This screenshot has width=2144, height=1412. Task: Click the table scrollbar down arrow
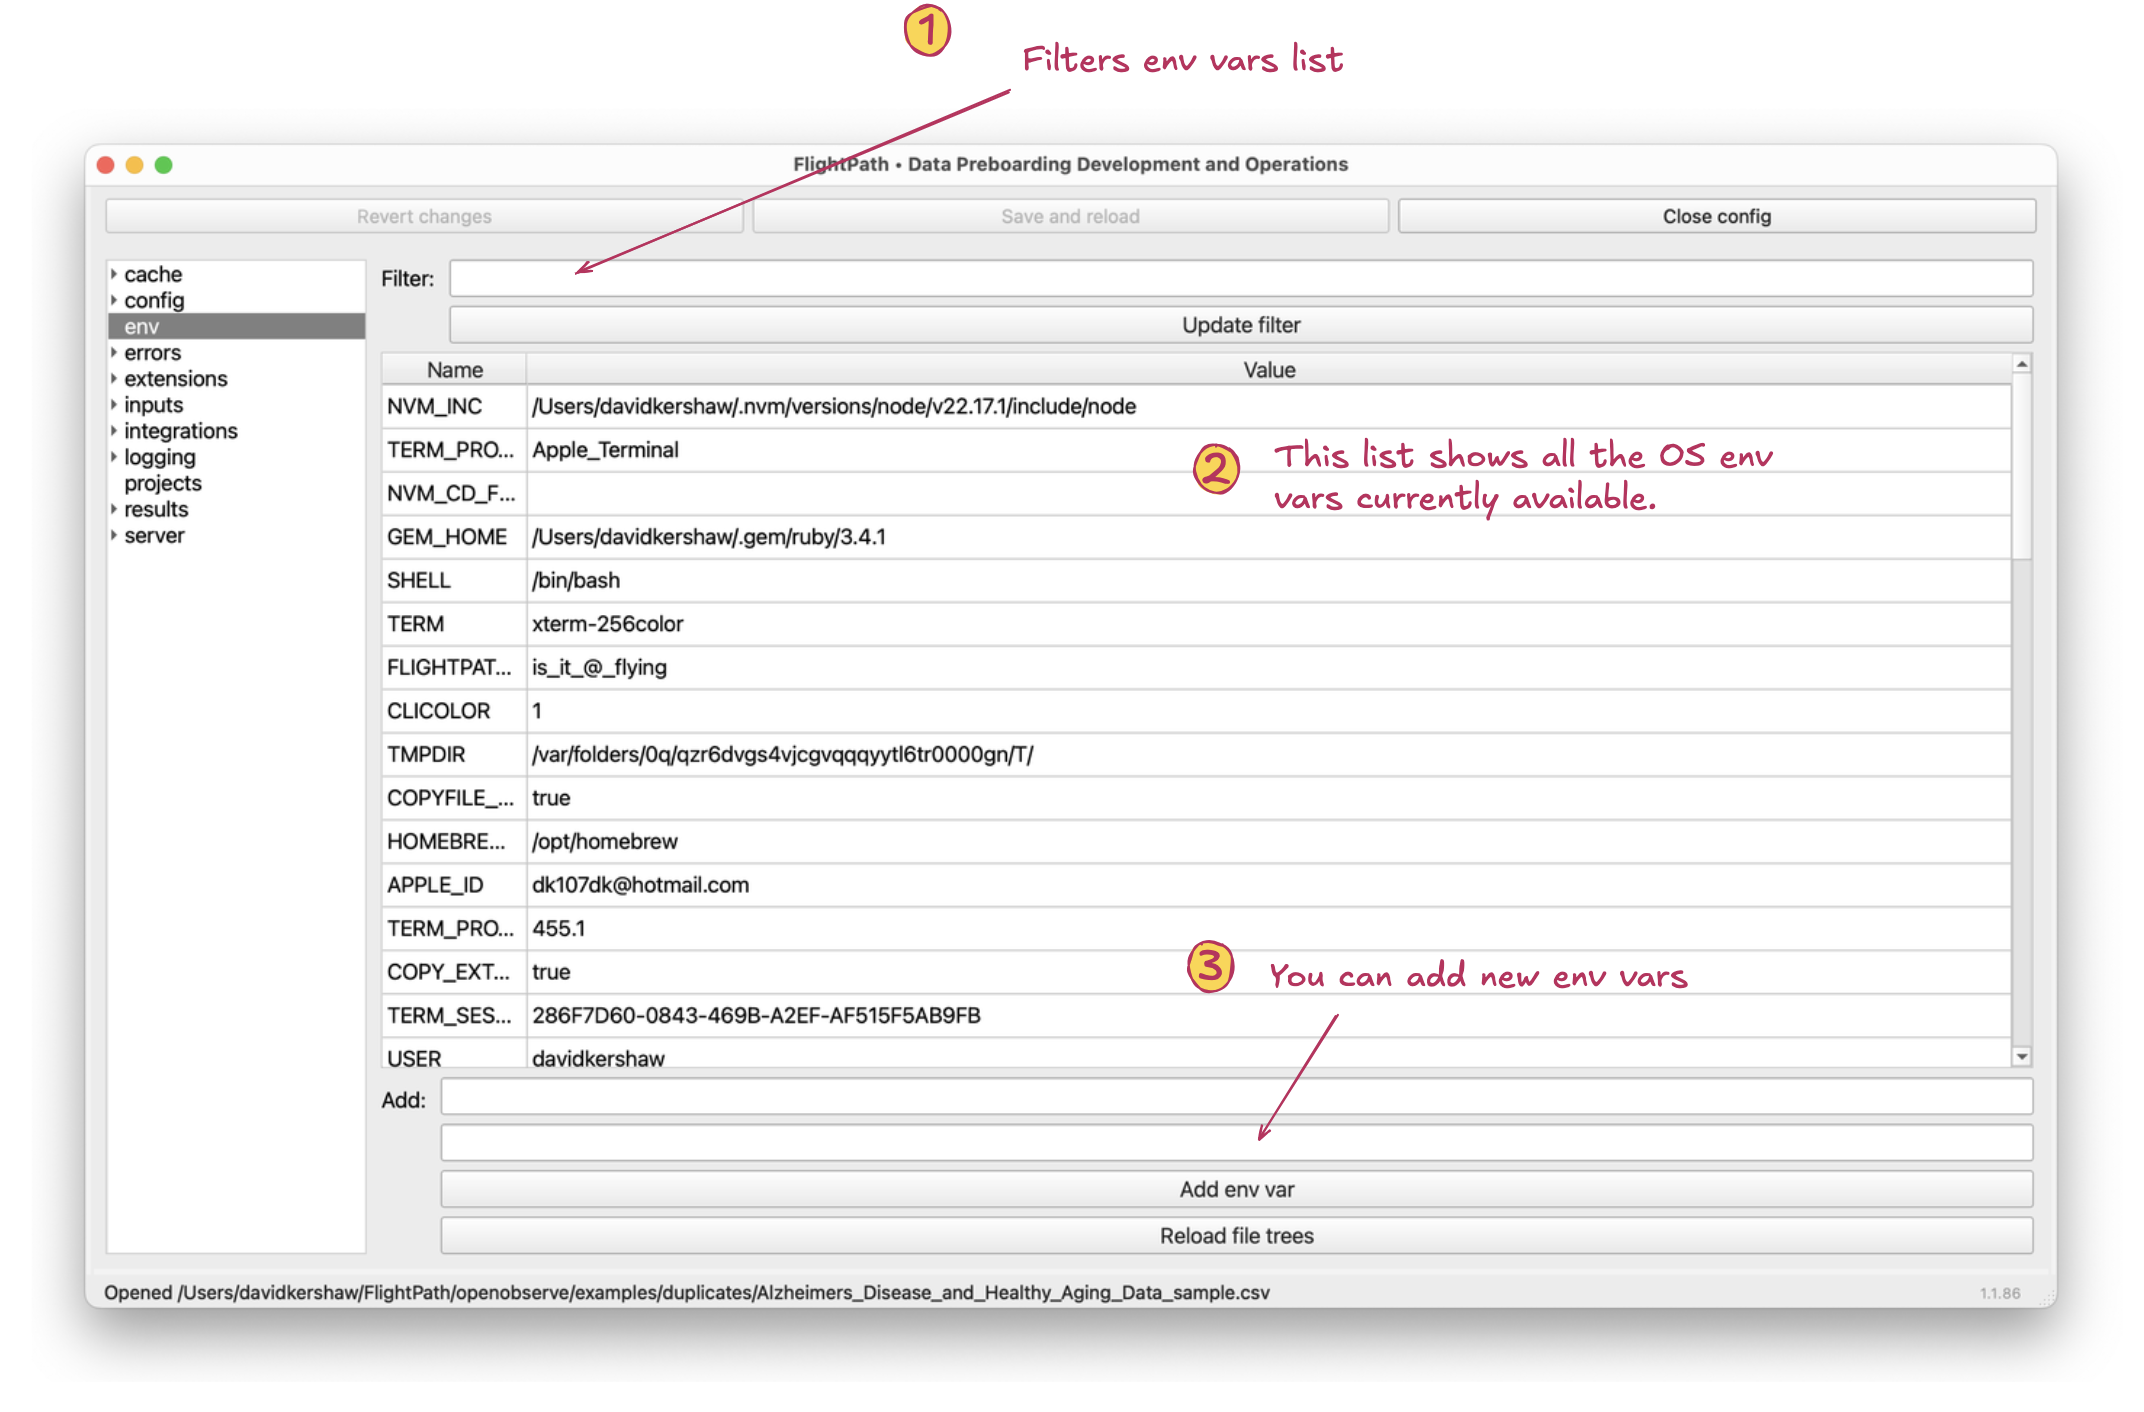point(2021,1057)
